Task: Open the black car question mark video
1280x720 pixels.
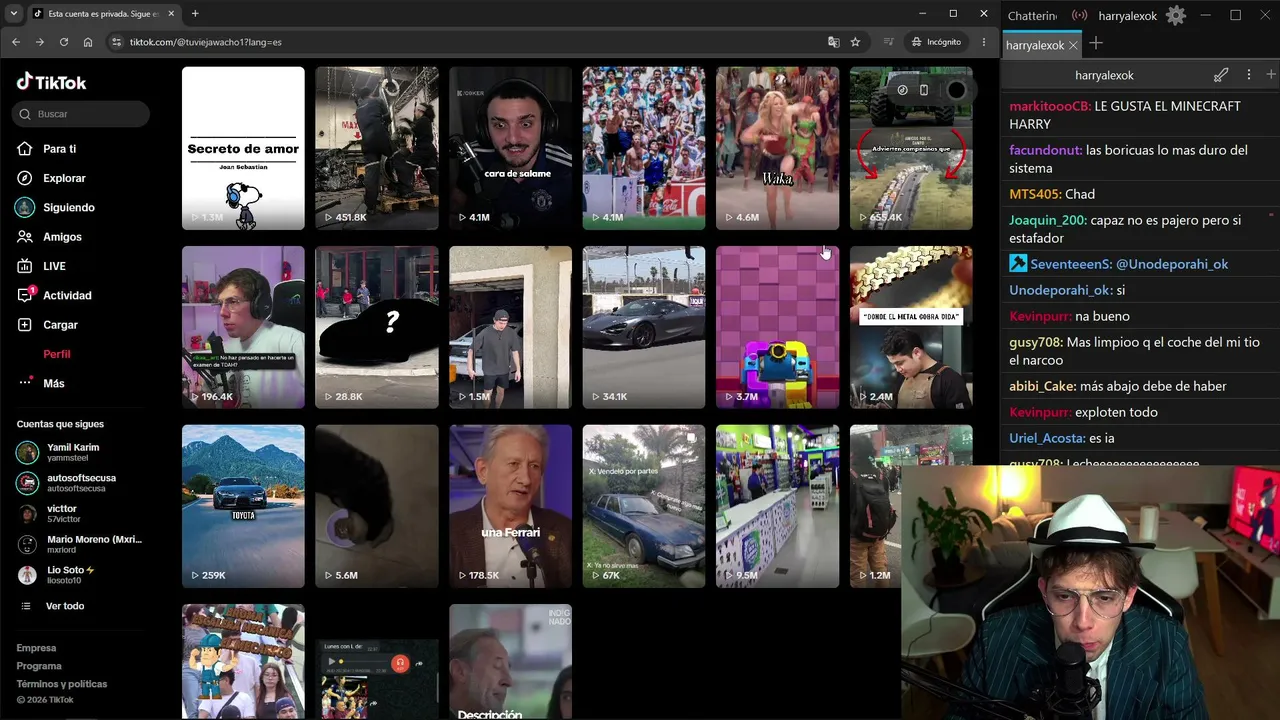Action: 377,327
